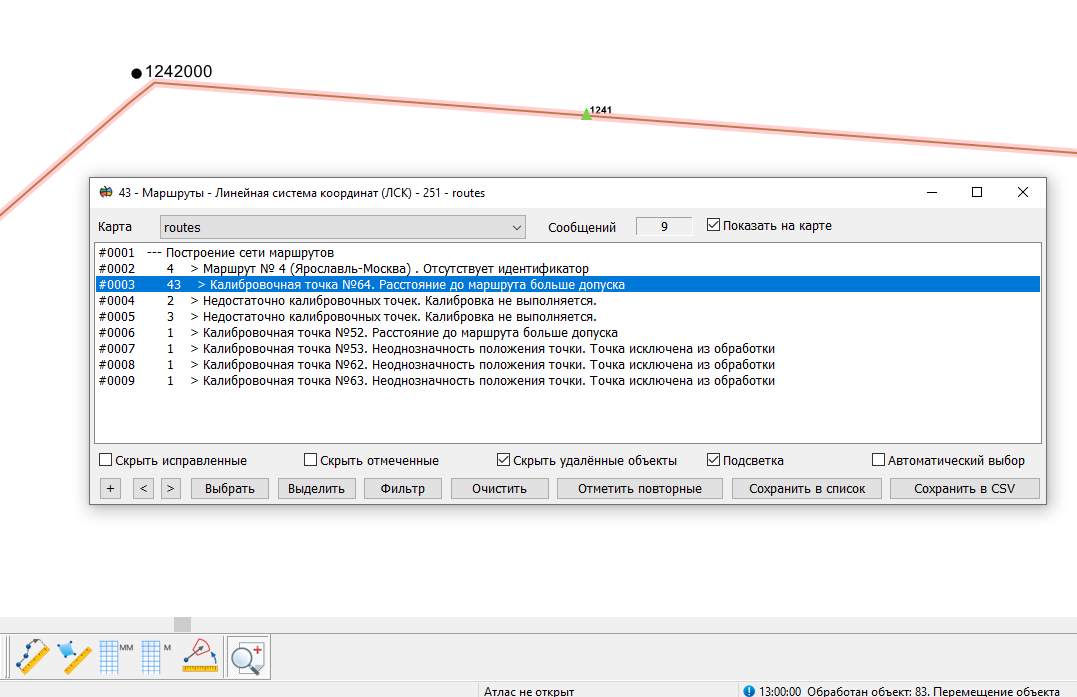
Task: Open the 'Карта' routes dropdown
Action: pyautogui.click(x=343, y=227)
